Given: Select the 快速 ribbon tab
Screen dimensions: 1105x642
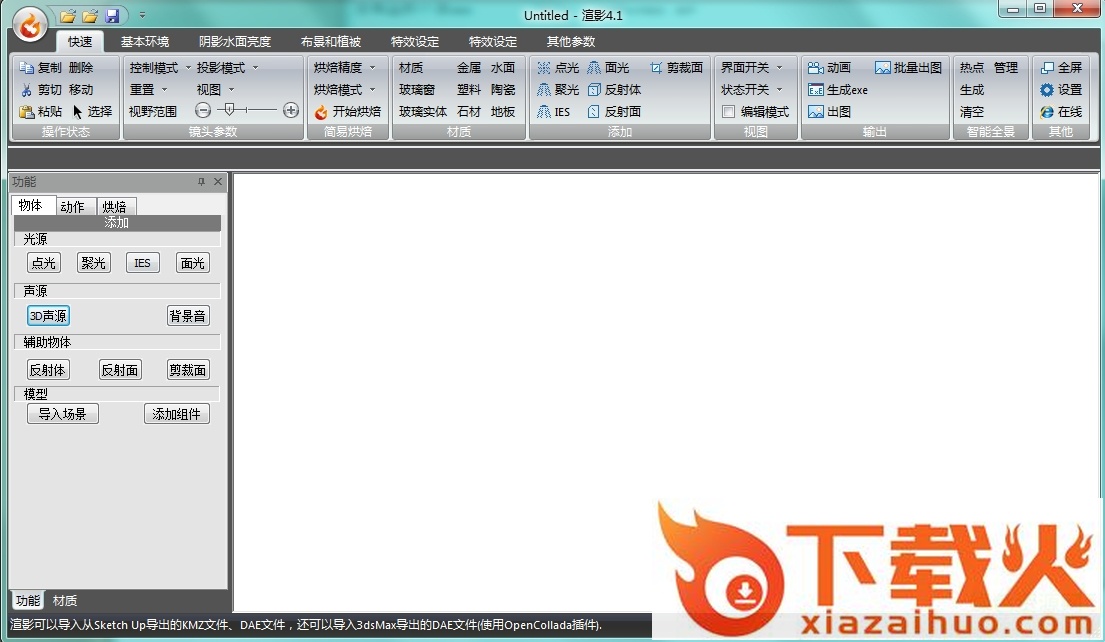Looking at the screenshot, I should [80, 42].
